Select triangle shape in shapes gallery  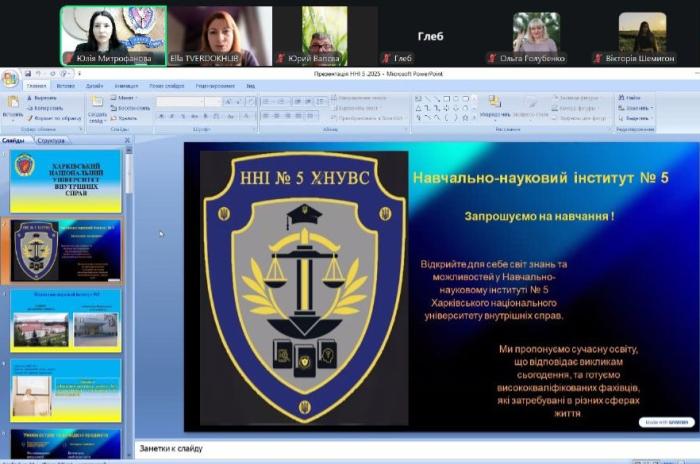[418, 108]
